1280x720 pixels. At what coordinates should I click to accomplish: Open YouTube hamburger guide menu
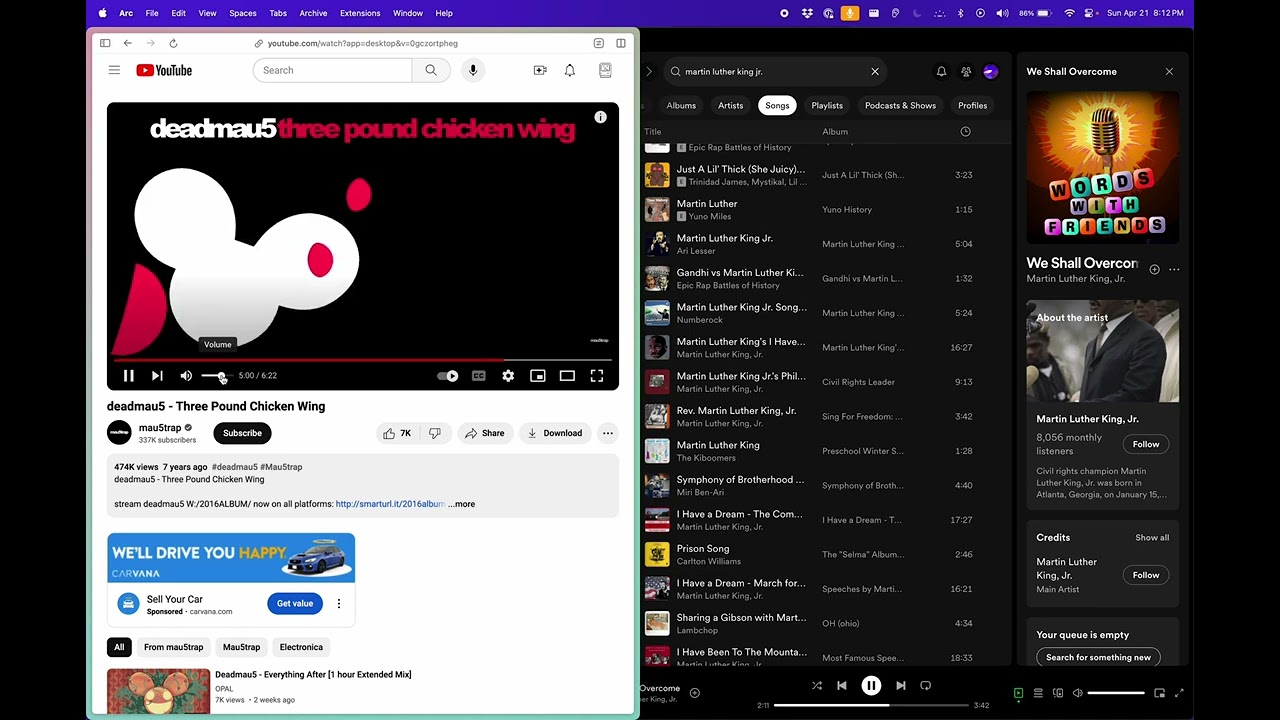(114, 70)
